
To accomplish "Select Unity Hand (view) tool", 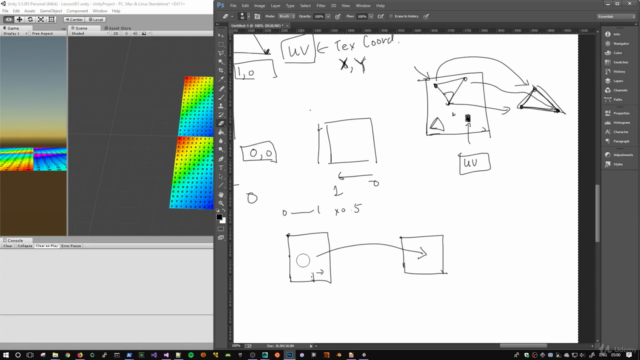I will coord(8,19).
